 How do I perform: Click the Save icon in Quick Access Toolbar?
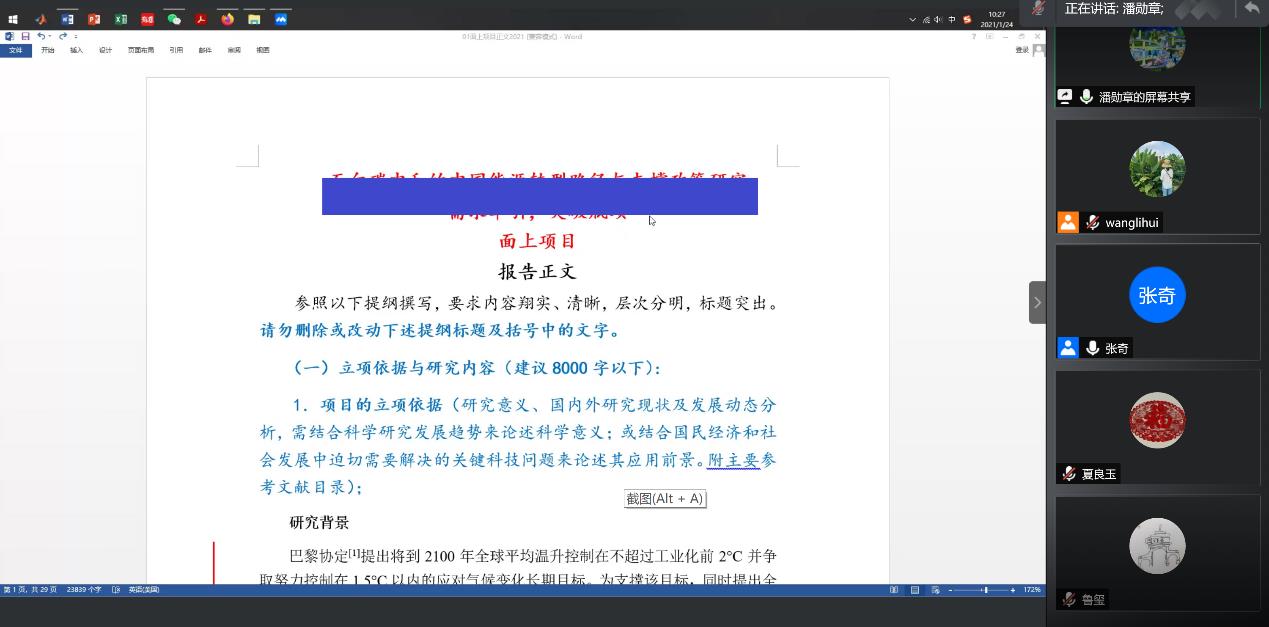(x=25, y=36)
